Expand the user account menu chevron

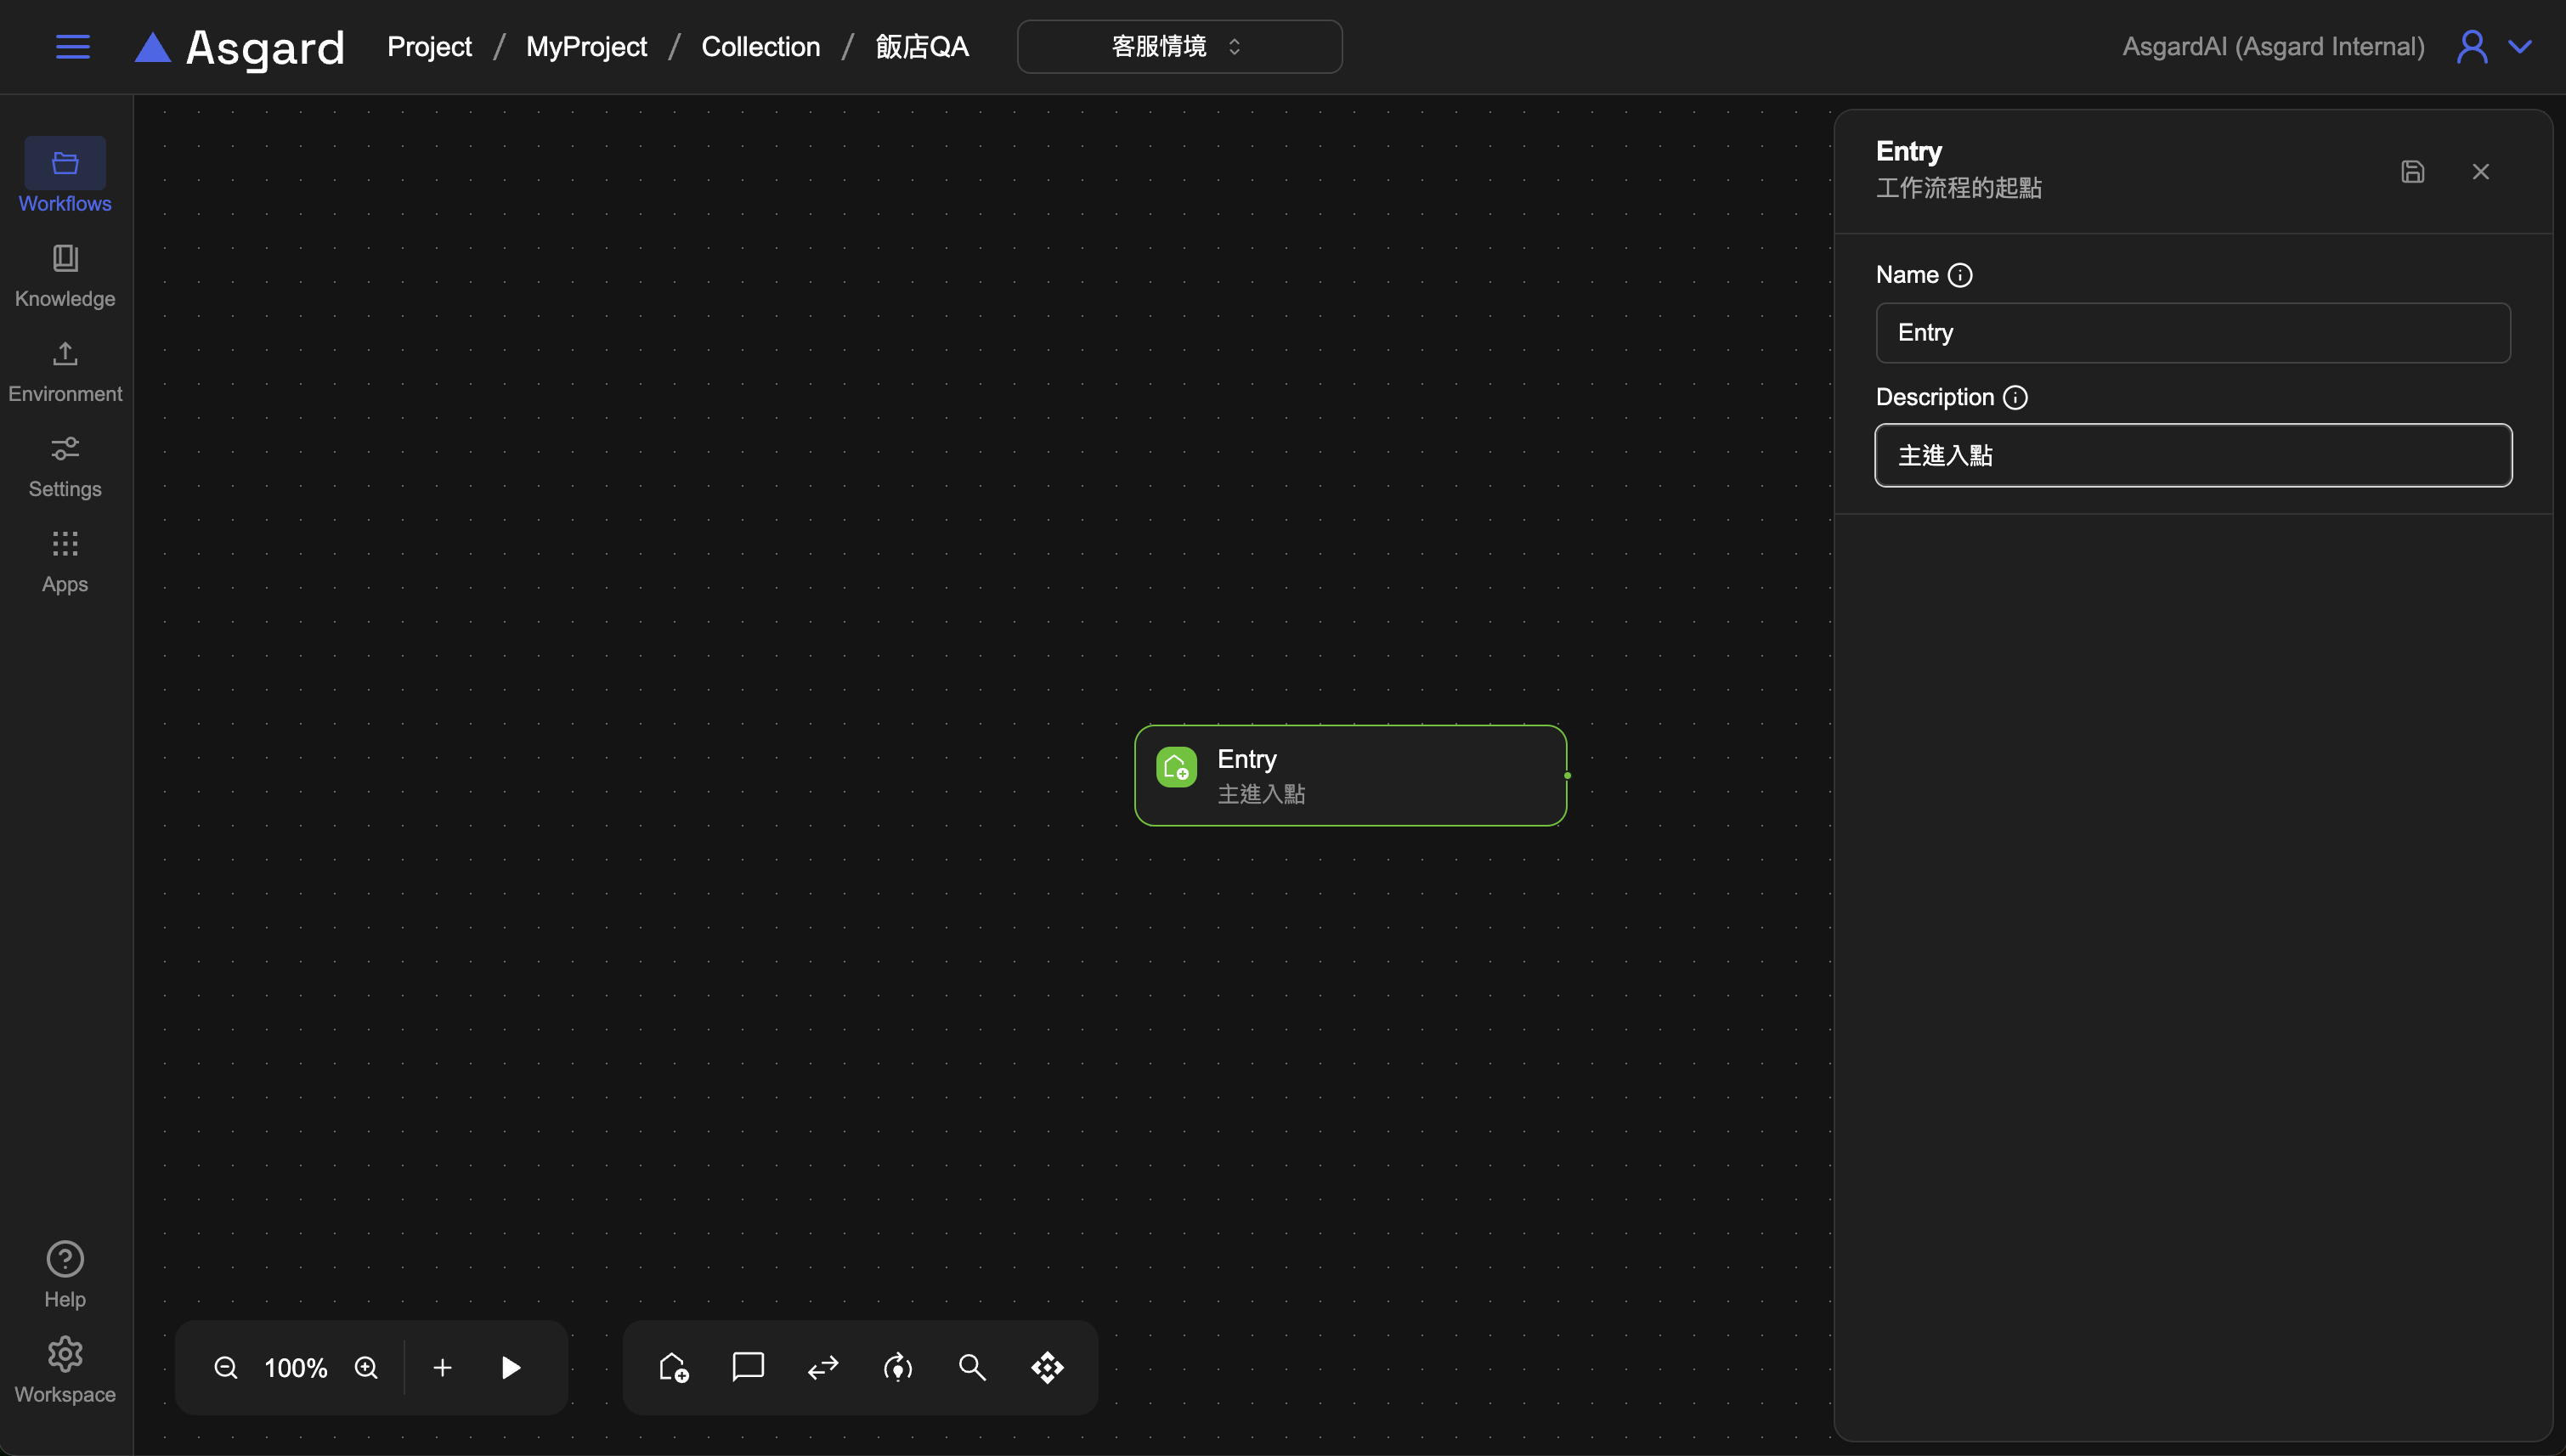(x=2520, y=47)
